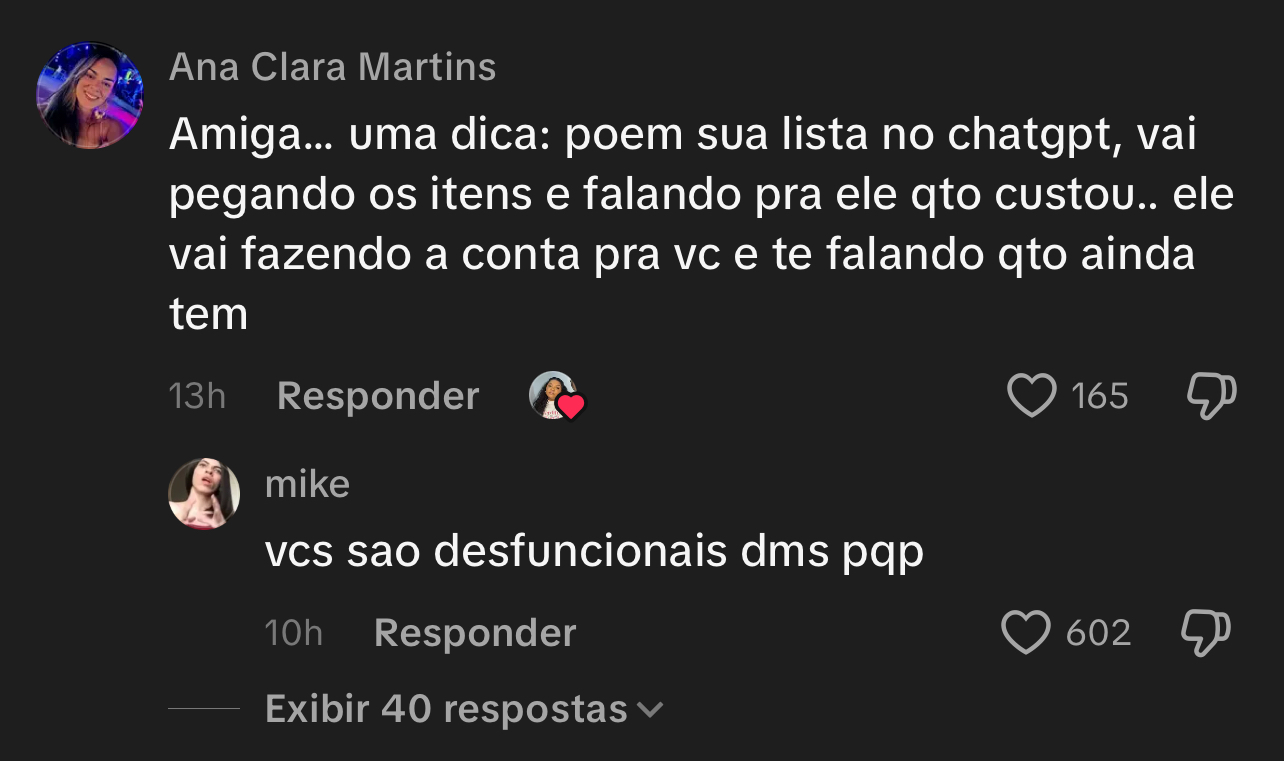Open Ana Clara Martins username link
This screenshot has height=761, width=1284.
(x=332, y=67)
